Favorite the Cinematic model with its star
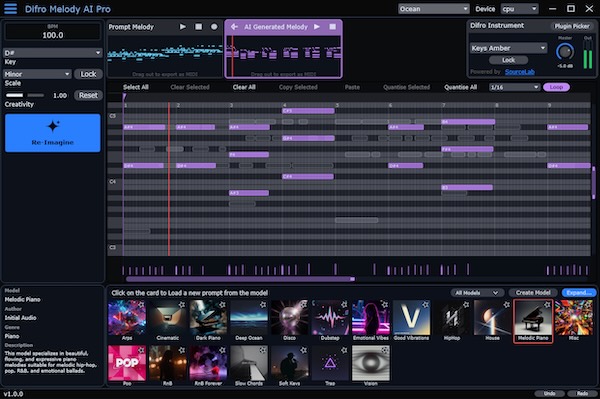Viewport: 600px width, 399px height. [182, 305]
